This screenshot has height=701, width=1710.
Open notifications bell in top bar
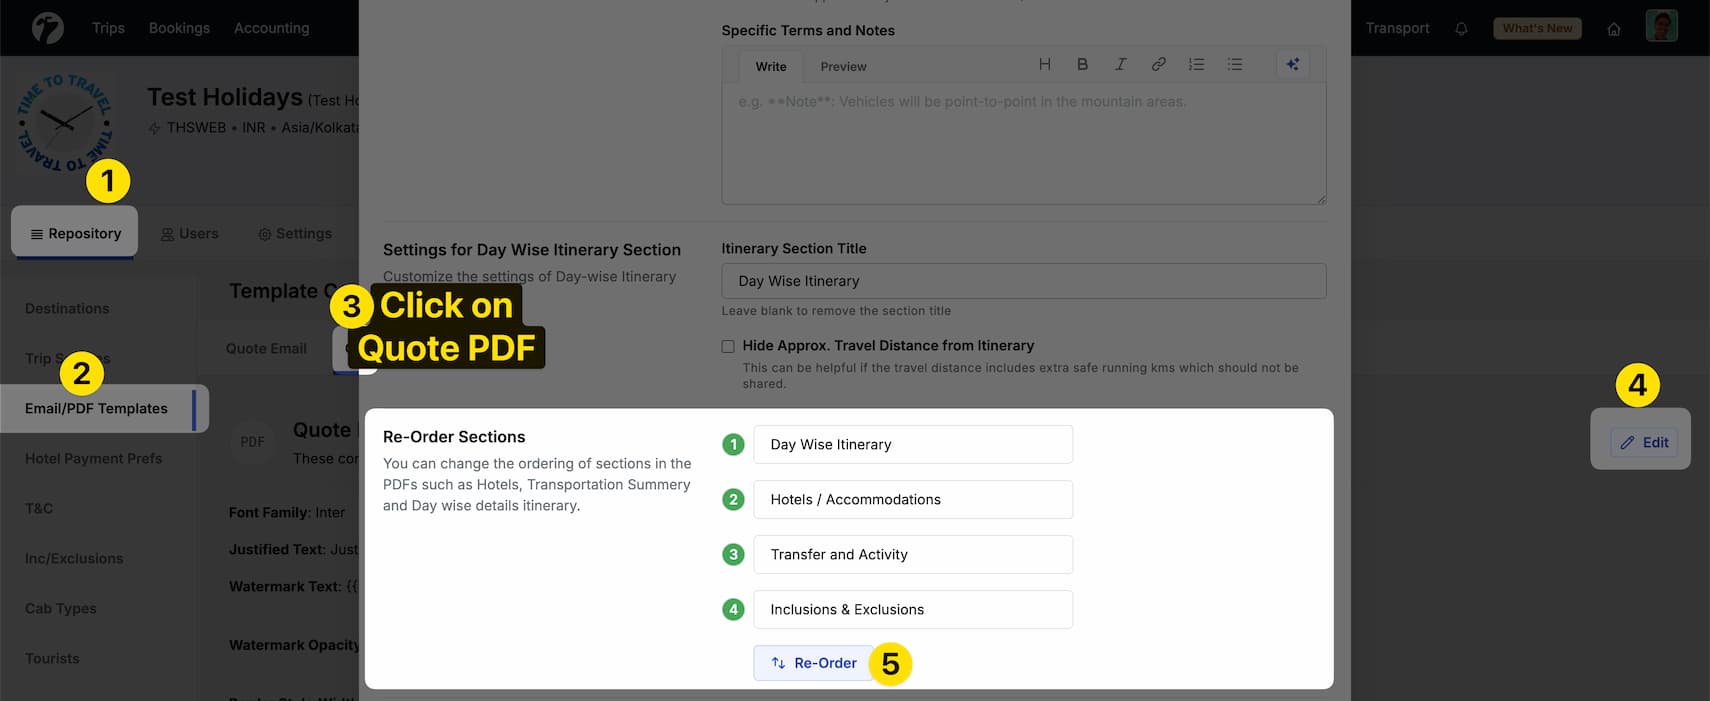coord(1461,29)
